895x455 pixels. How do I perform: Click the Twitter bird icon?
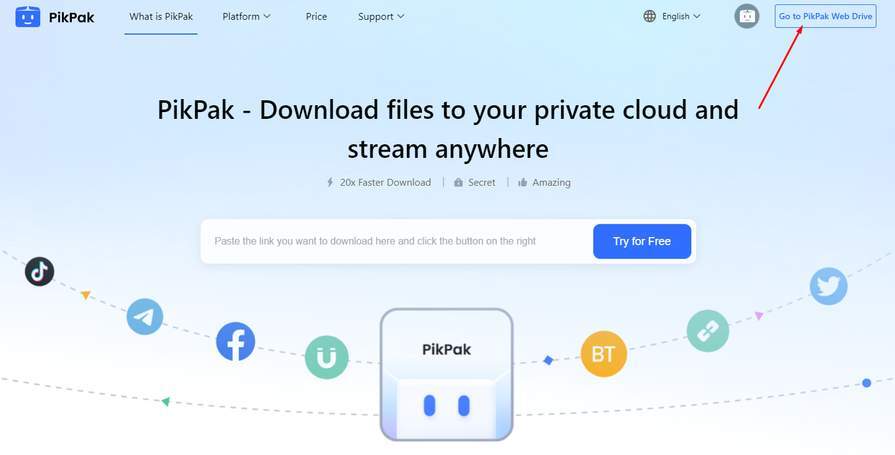(x=828, y=286)
